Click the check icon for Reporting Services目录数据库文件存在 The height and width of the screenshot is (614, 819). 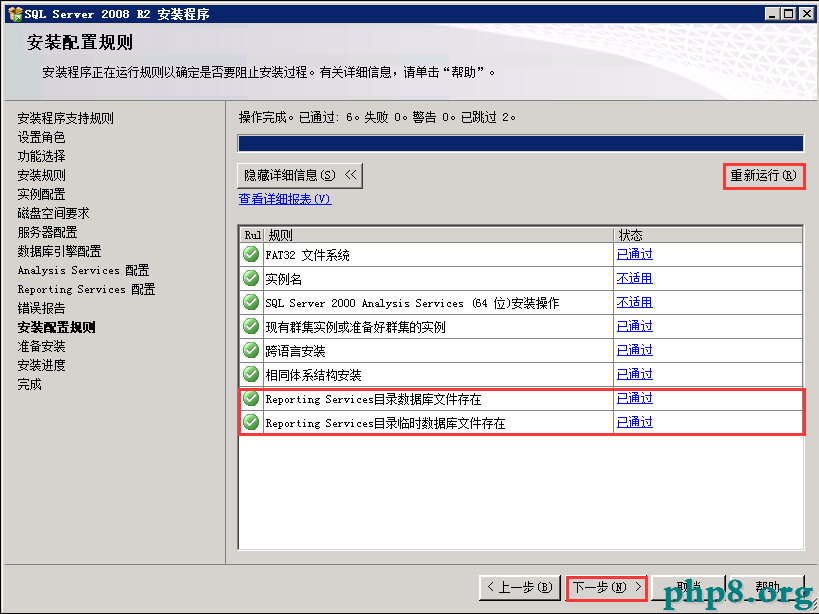click(x=251, y=398)
